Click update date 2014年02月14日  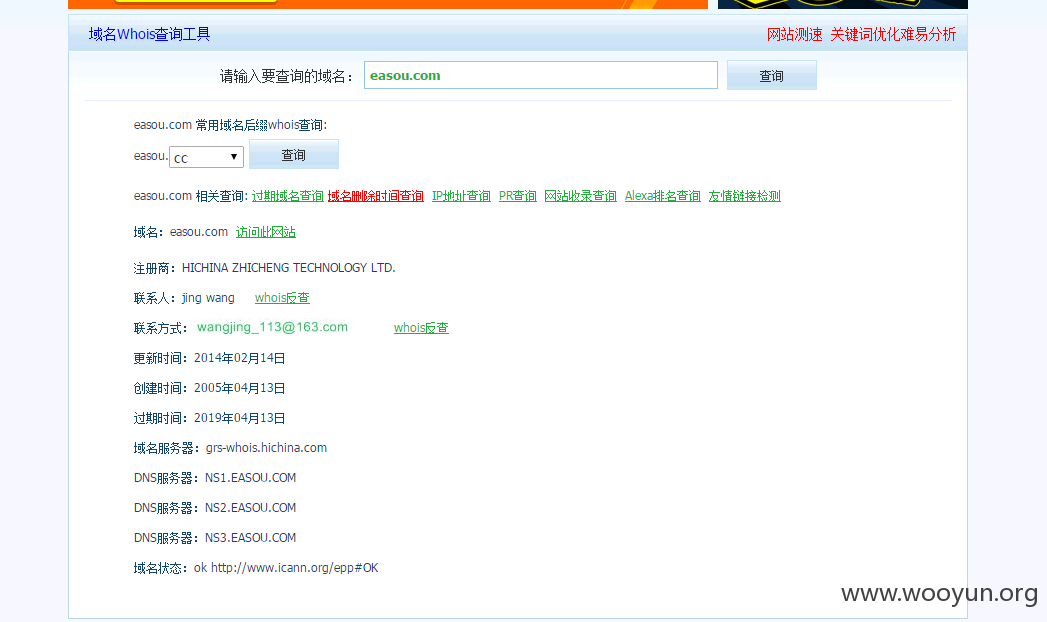pyautogui.click(x=240, y=358)
